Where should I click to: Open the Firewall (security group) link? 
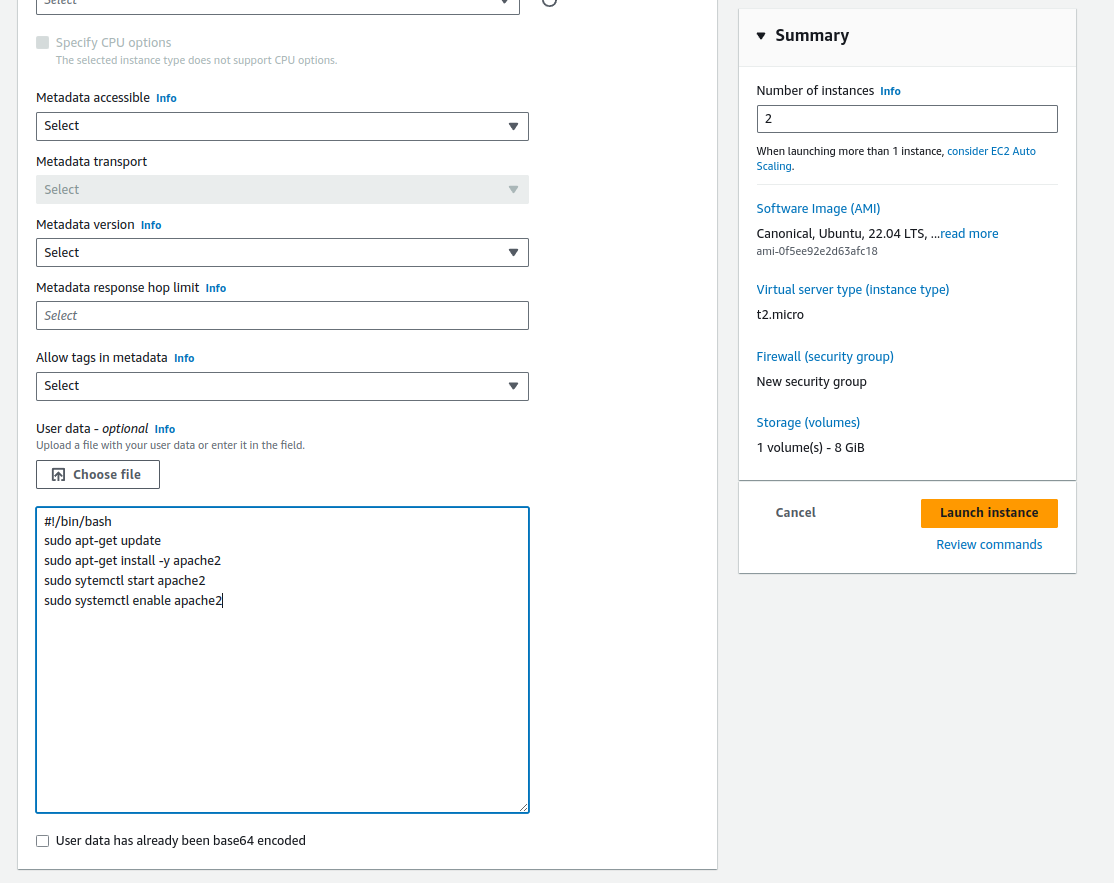coord(825,357)
